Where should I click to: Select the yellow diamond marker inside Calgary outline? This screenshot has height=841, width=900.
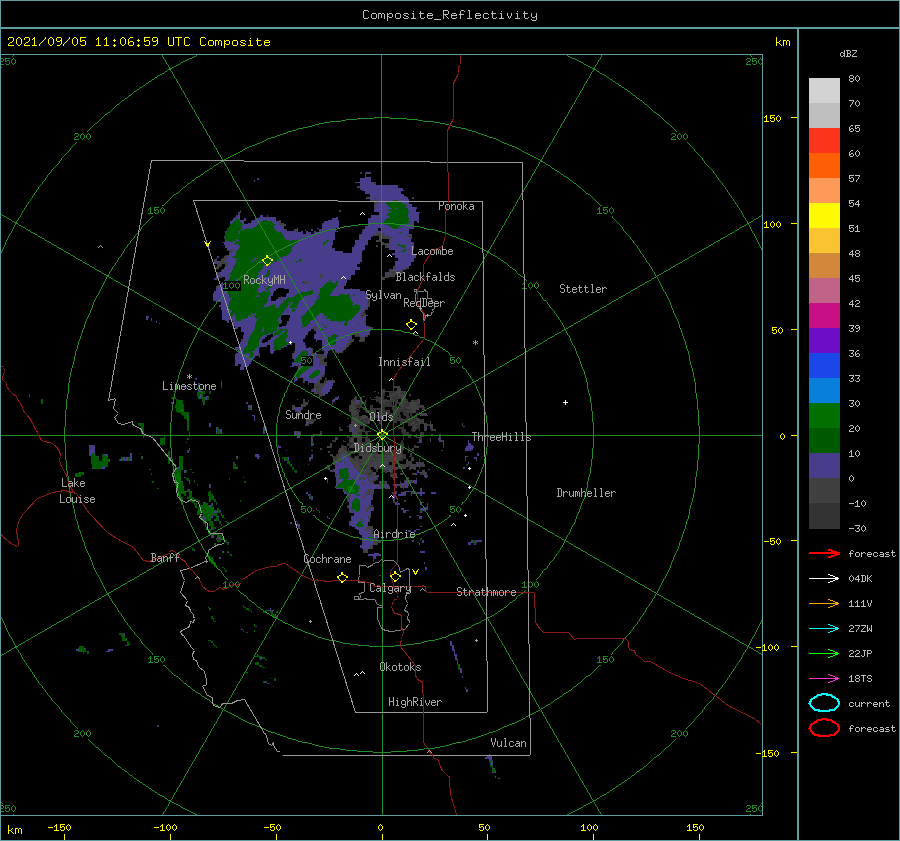[x=395, y=576]
